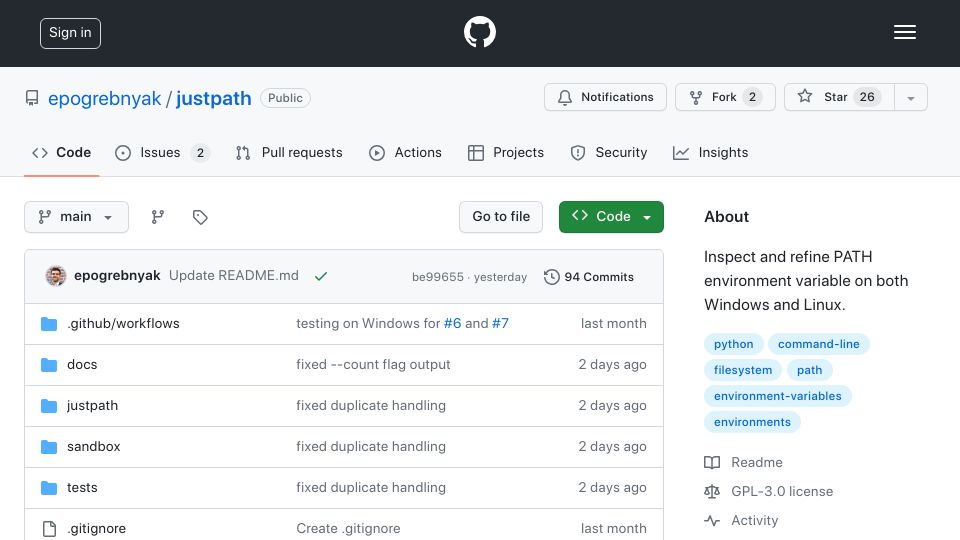This screenshot has width=960, height=540.
Task: Click the bell icon in Notifications
Action: tap(564, 97)
